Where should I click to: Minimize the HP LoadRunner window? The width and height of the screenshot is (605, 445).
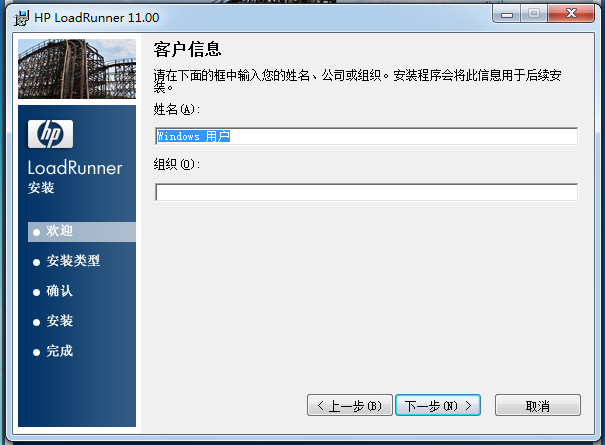point(507,14)
